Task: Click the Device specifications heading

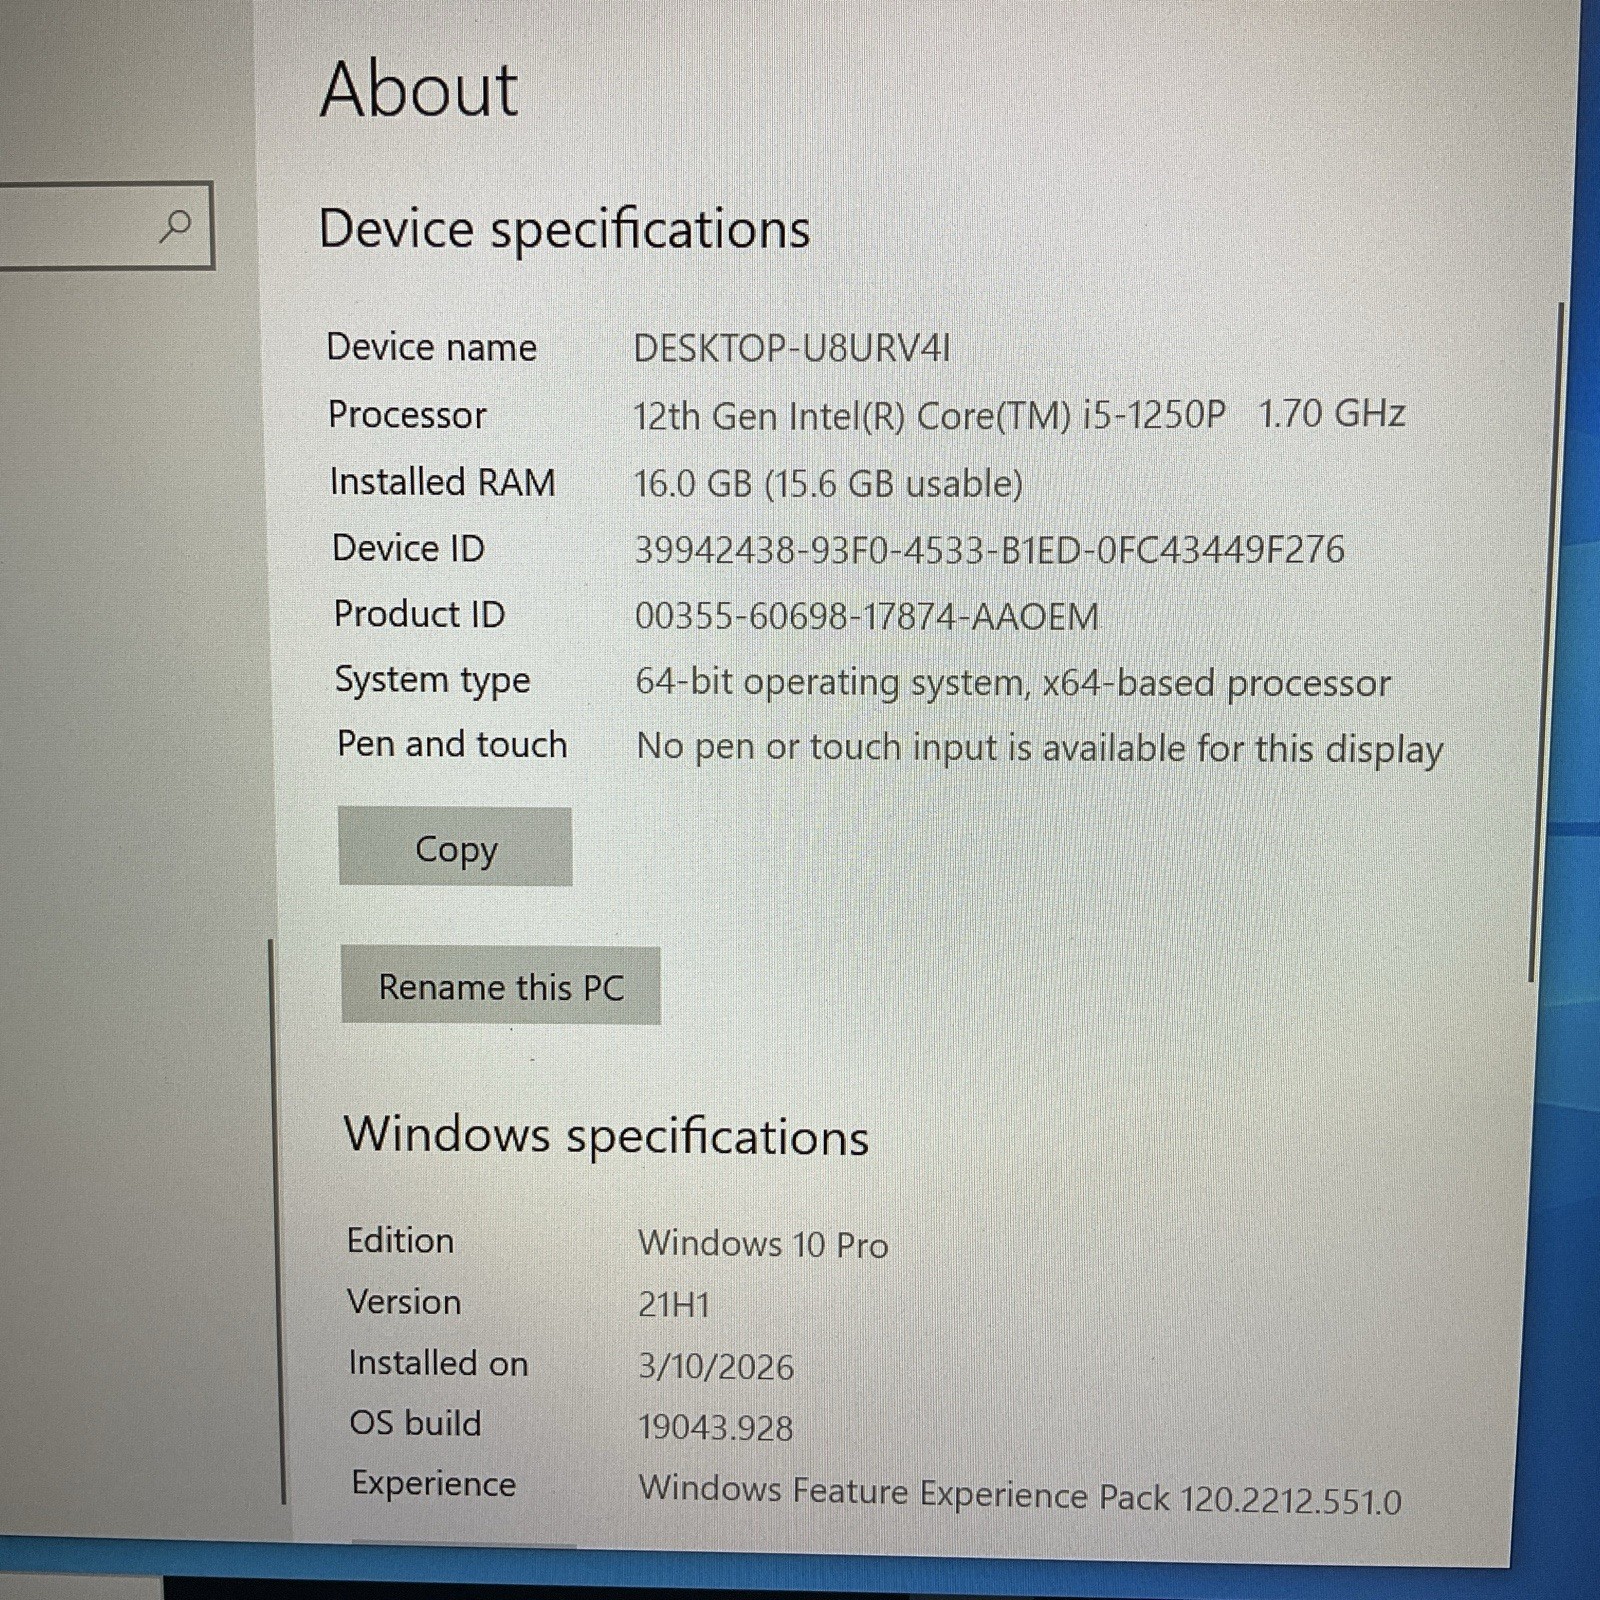Action: (x=564, y=229)
